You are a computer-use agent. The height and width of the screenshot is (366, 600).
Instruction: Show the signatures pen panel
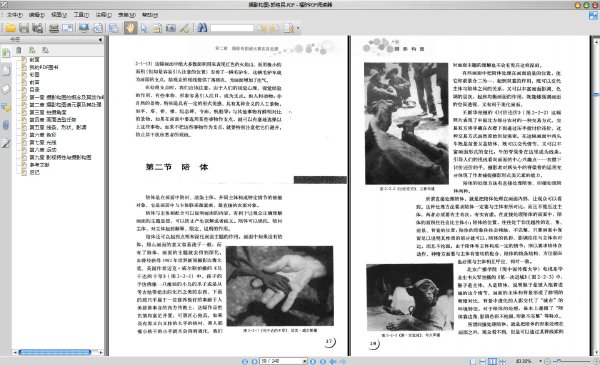click(x=6, y=143)
